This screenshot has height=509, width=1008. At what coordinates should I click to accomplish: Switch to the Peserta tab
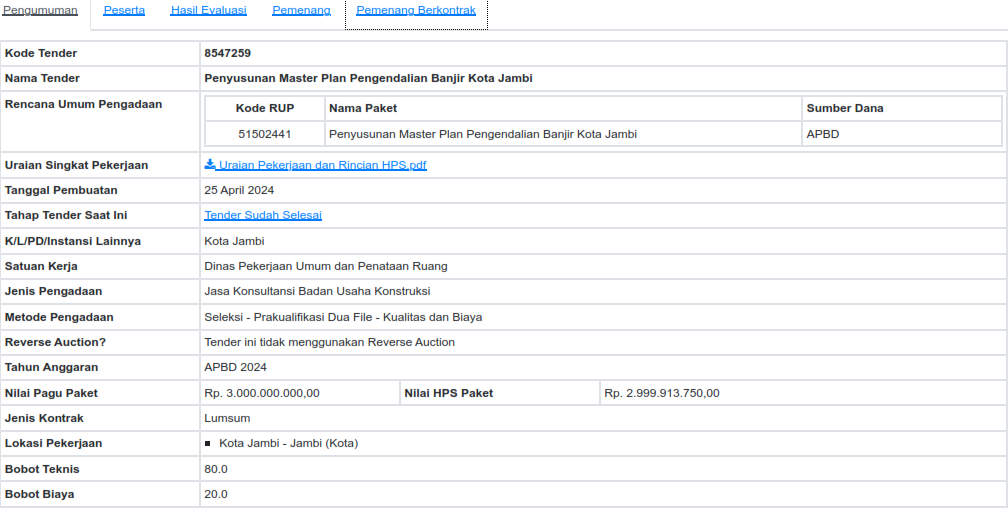[x=124, y=10]
